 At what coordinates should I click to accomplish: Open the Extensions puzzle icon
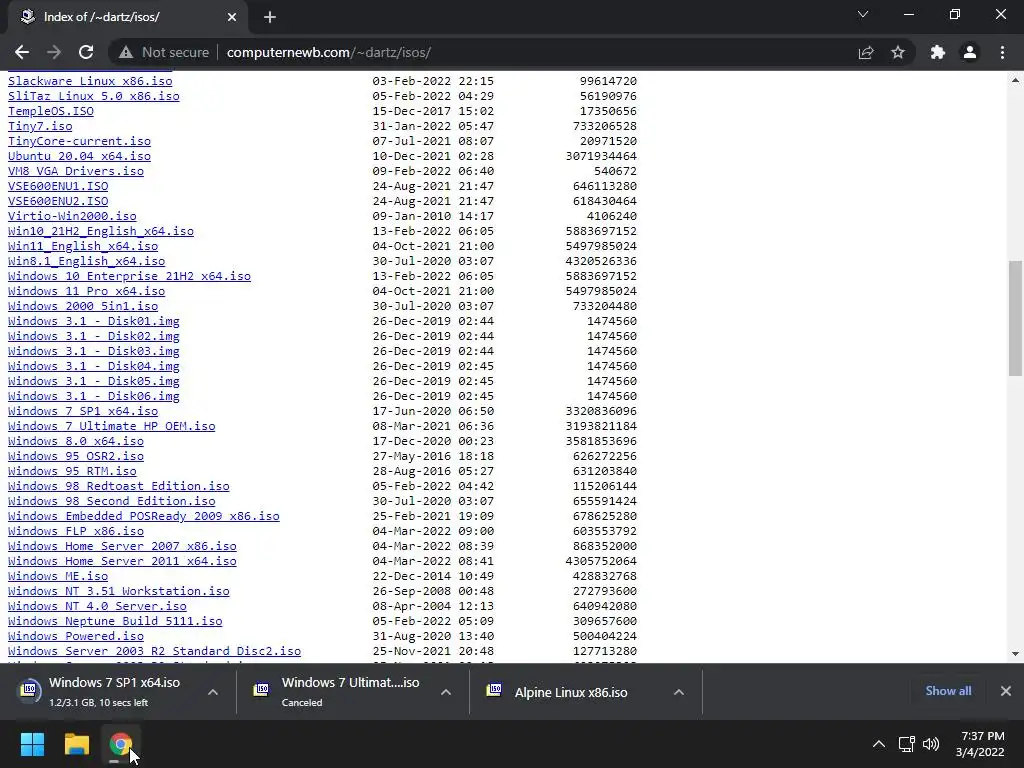[938, 52]
